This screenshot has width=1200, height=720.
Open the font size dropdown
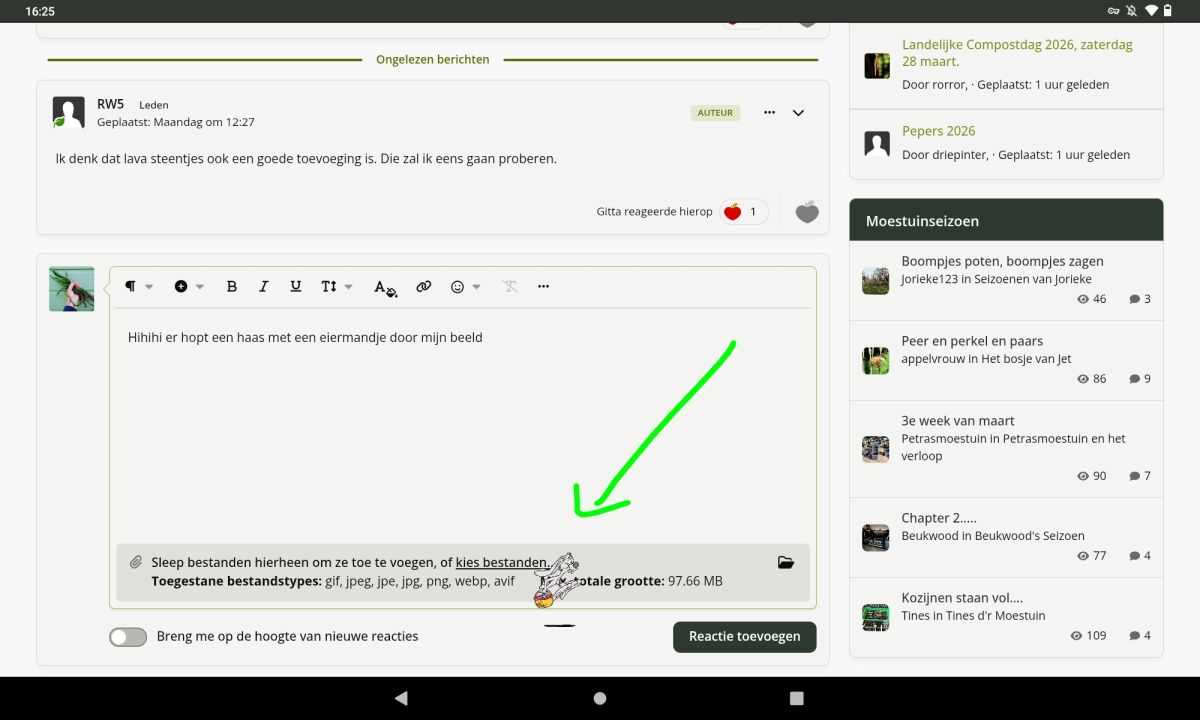pos(336,287)
